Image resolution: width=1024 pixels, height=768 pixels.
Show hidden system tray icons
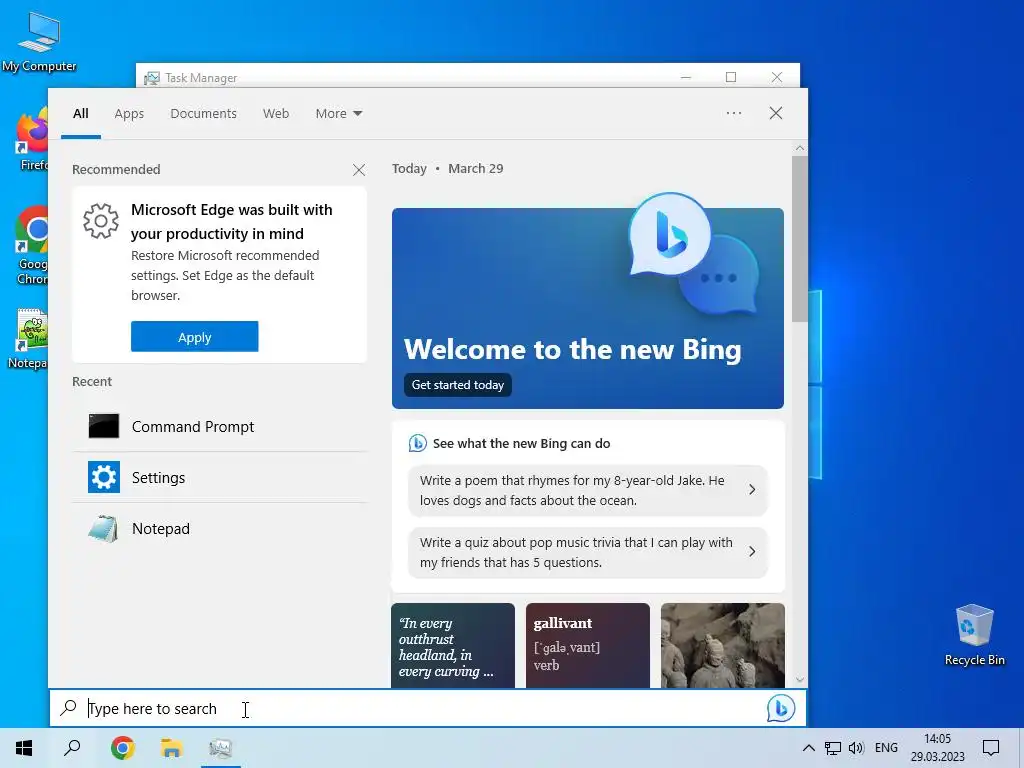tap(808, 748)
